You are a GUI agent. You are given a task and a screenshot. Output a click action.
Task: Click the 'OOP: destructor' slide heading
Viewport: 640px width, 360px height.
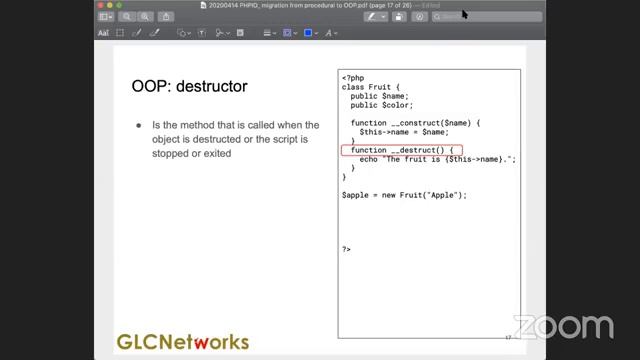click(189, 87)
